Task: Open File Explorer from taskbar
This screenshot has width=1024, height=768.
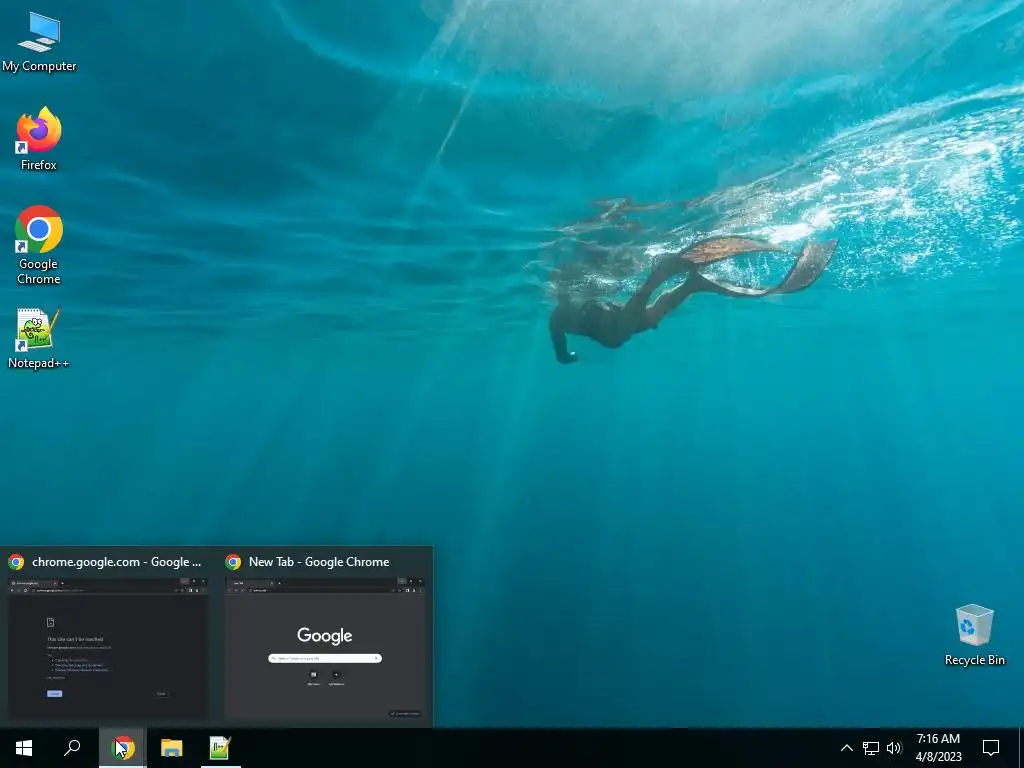Action: 172,748
